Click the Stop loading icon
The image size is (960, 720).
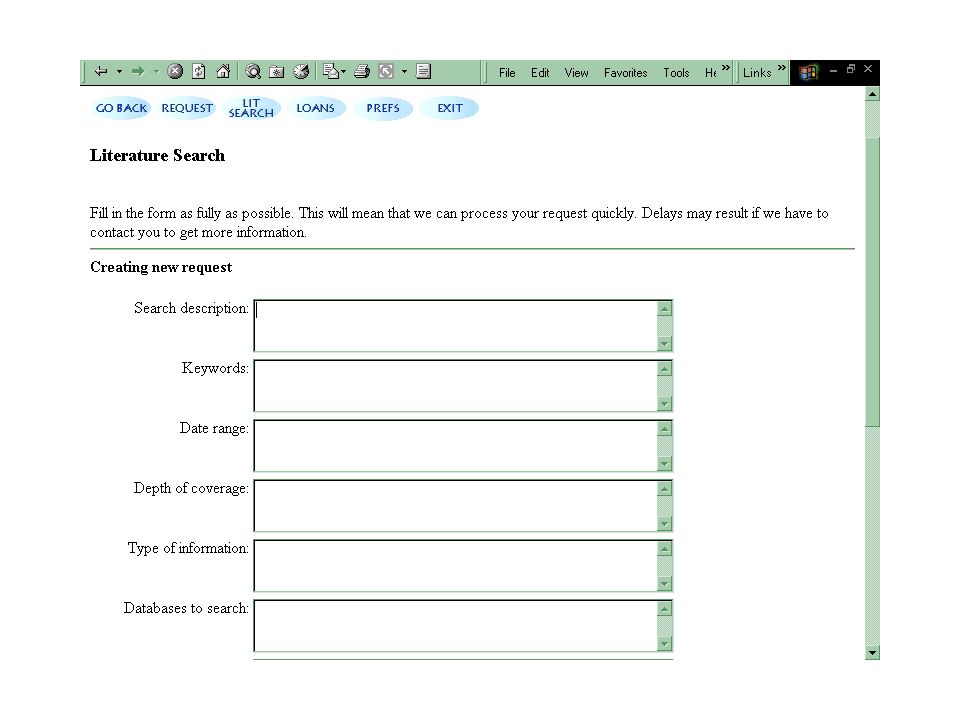click(x=175, y=72)
